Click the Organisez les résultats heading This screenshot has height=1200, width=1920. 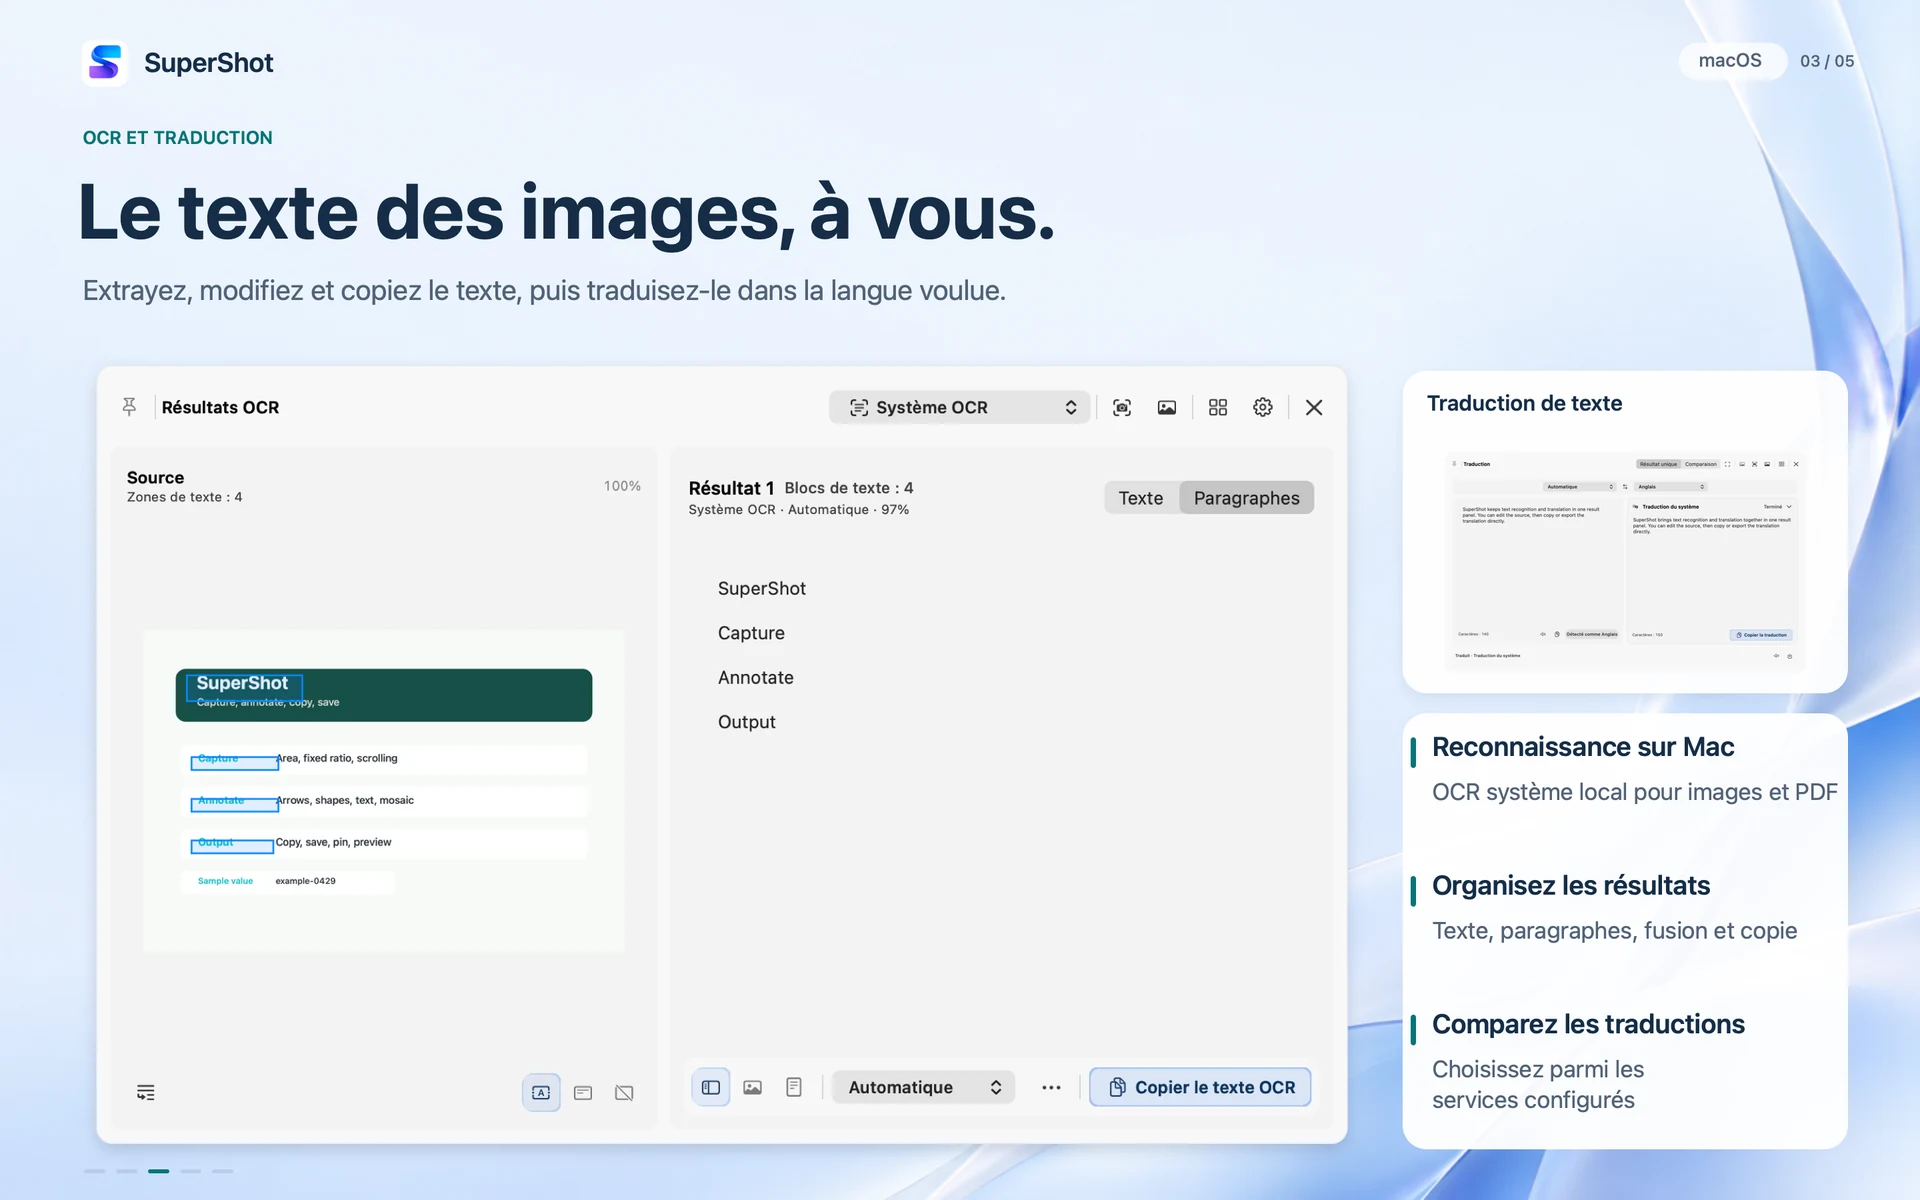click(x=1571, y=886)
